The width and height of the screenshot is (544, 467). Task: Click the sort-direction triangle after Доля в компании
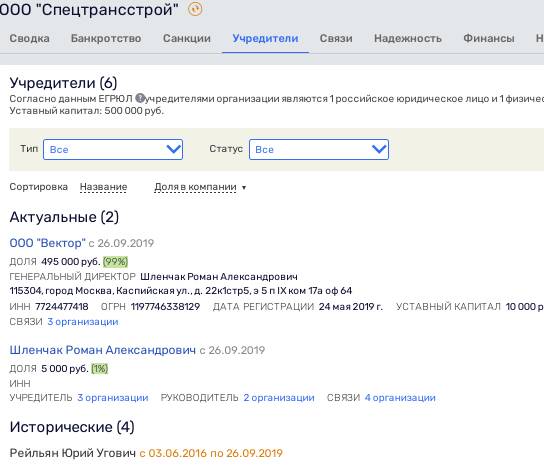[x=244, y=188]
